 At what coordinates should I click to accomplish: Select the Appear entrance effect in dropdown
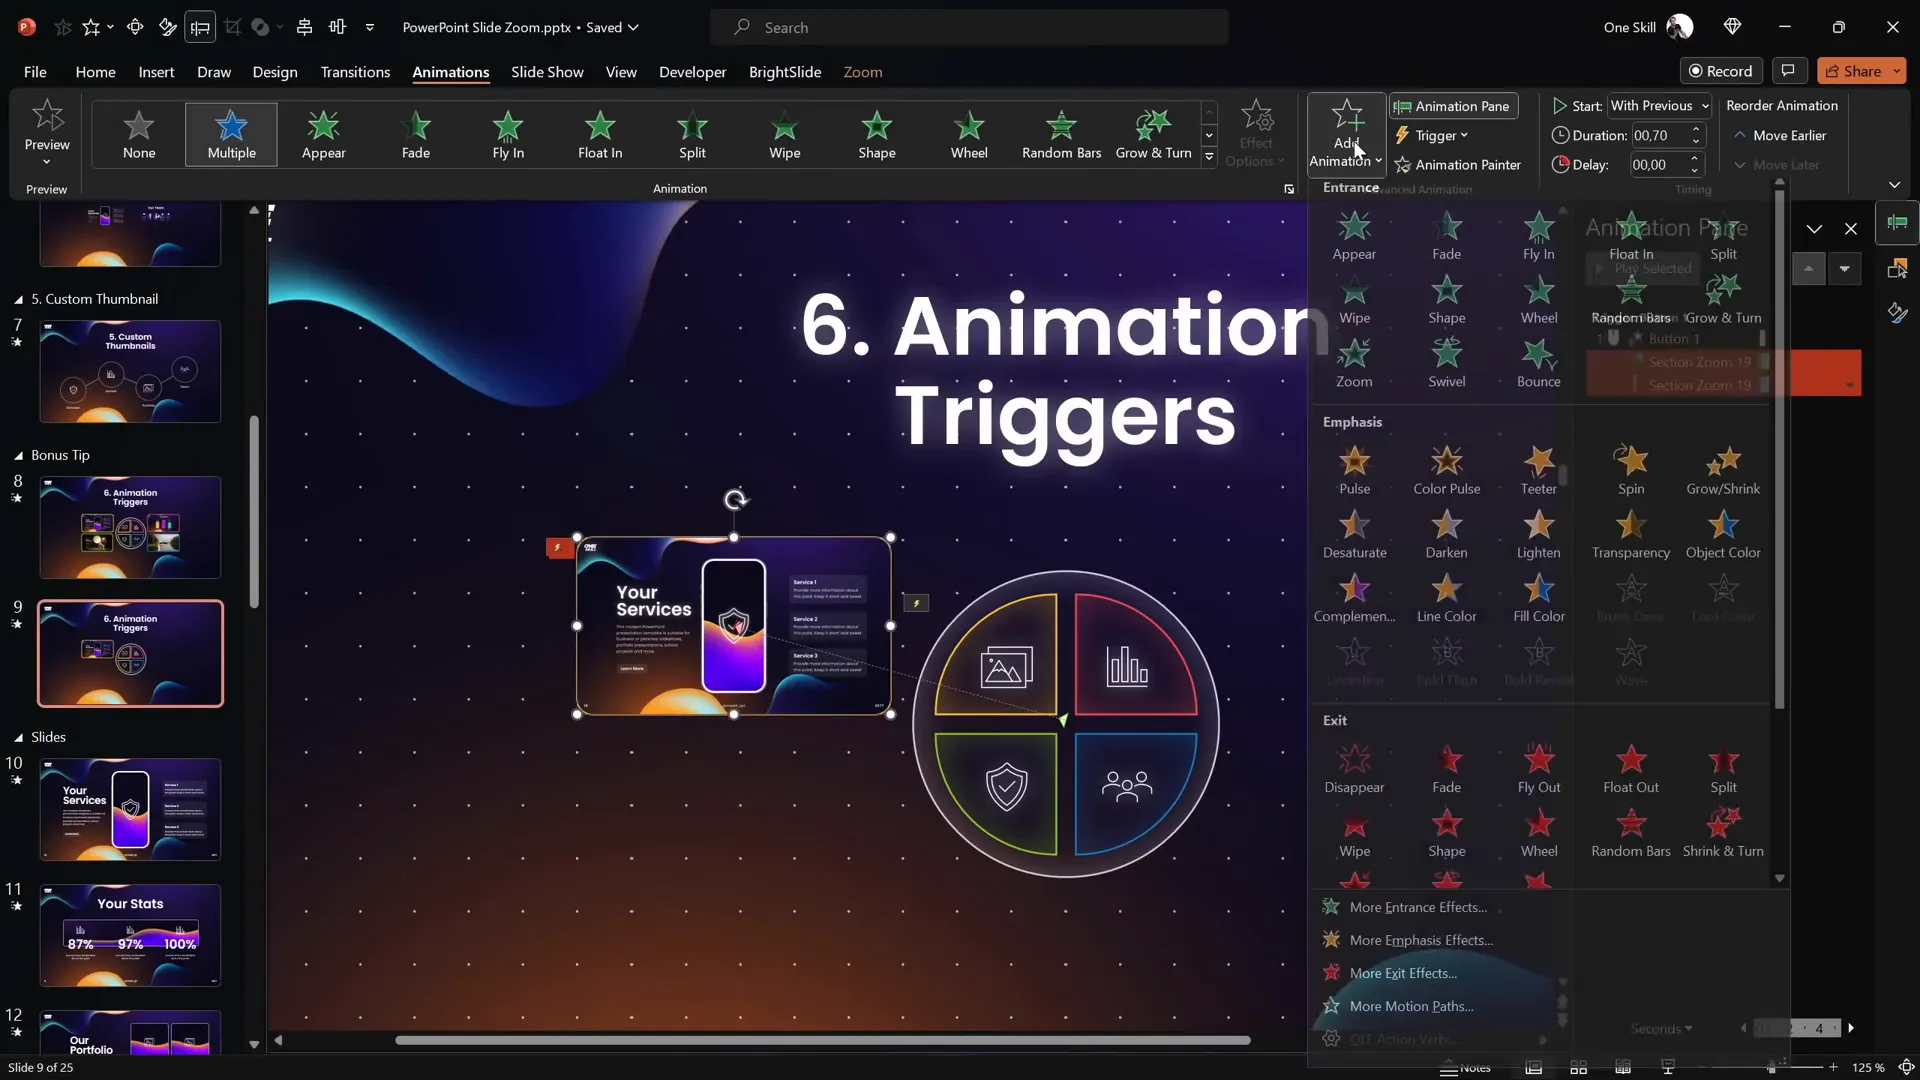coord(1354,236)
